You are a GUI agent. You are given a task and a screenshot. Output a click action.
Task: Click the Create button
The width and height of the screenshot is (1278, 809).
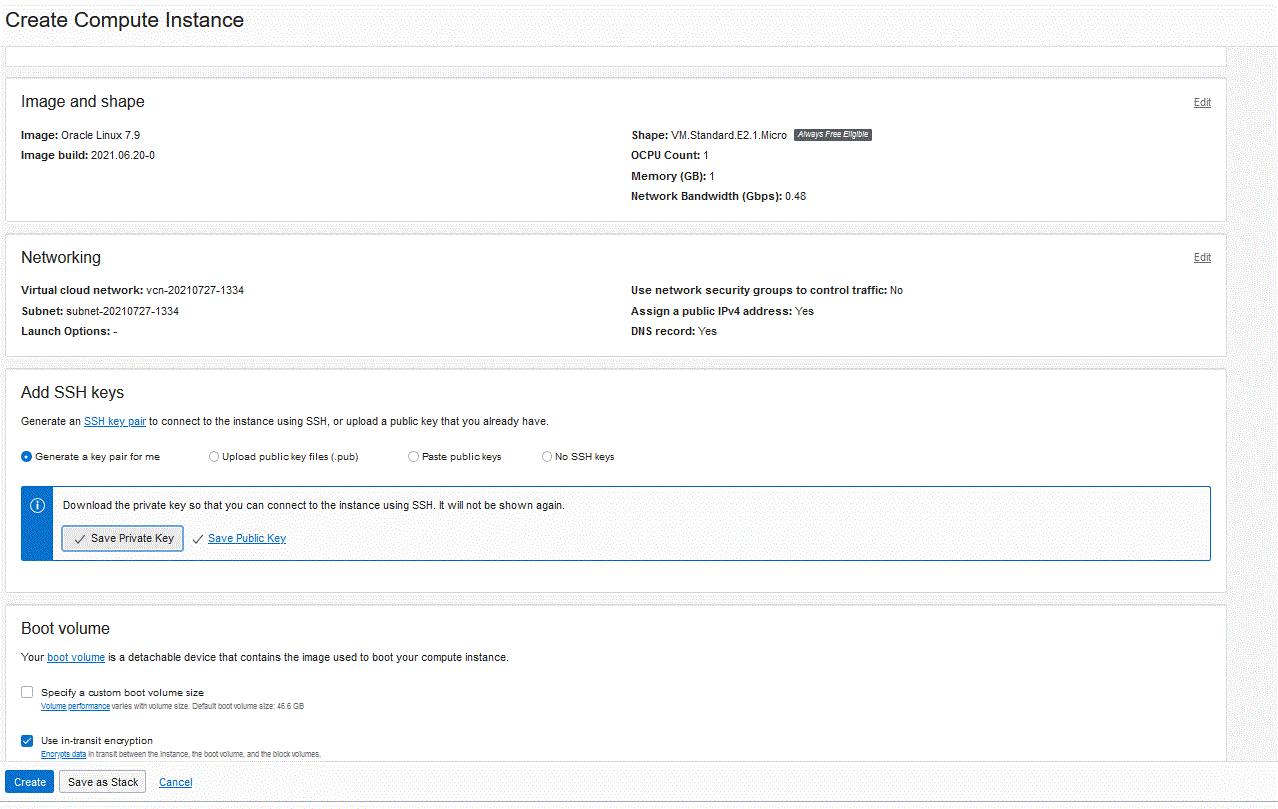(x=30, y=782)
